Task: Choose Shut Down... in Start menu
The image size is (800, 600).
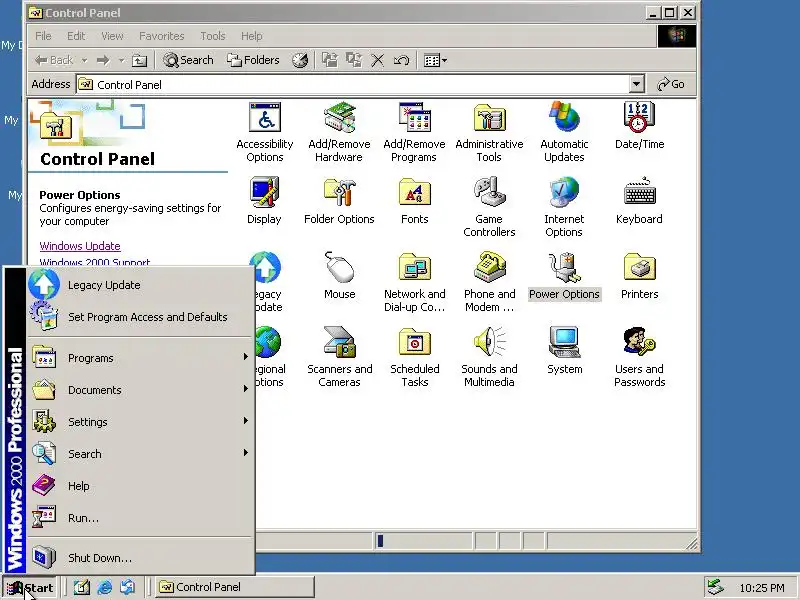Action: pos(140,558)
